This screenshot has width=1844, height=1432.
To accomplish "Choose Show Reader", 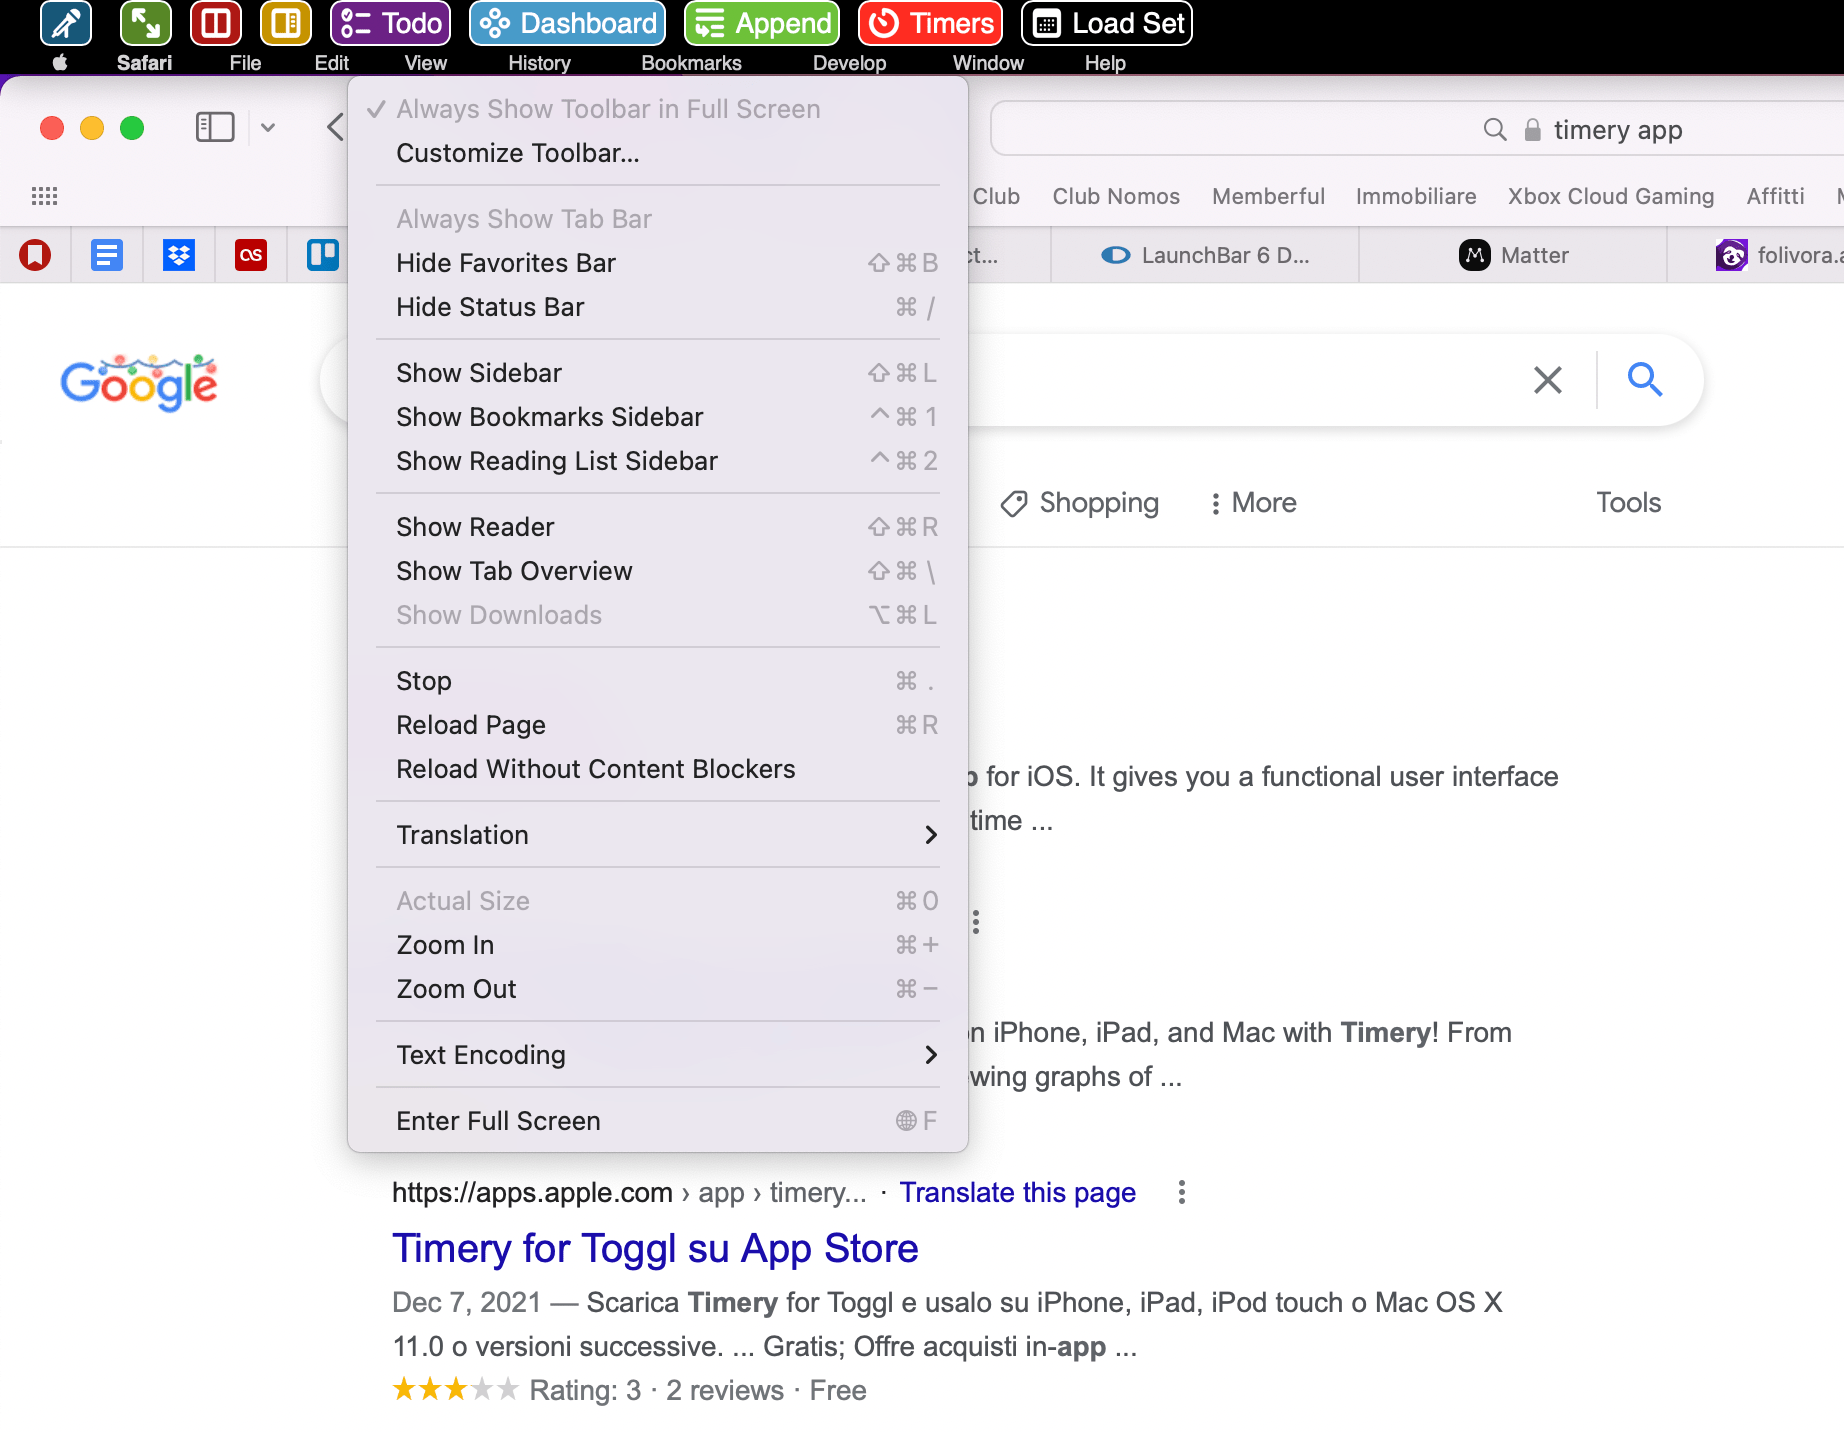I will tap(658, 527).
